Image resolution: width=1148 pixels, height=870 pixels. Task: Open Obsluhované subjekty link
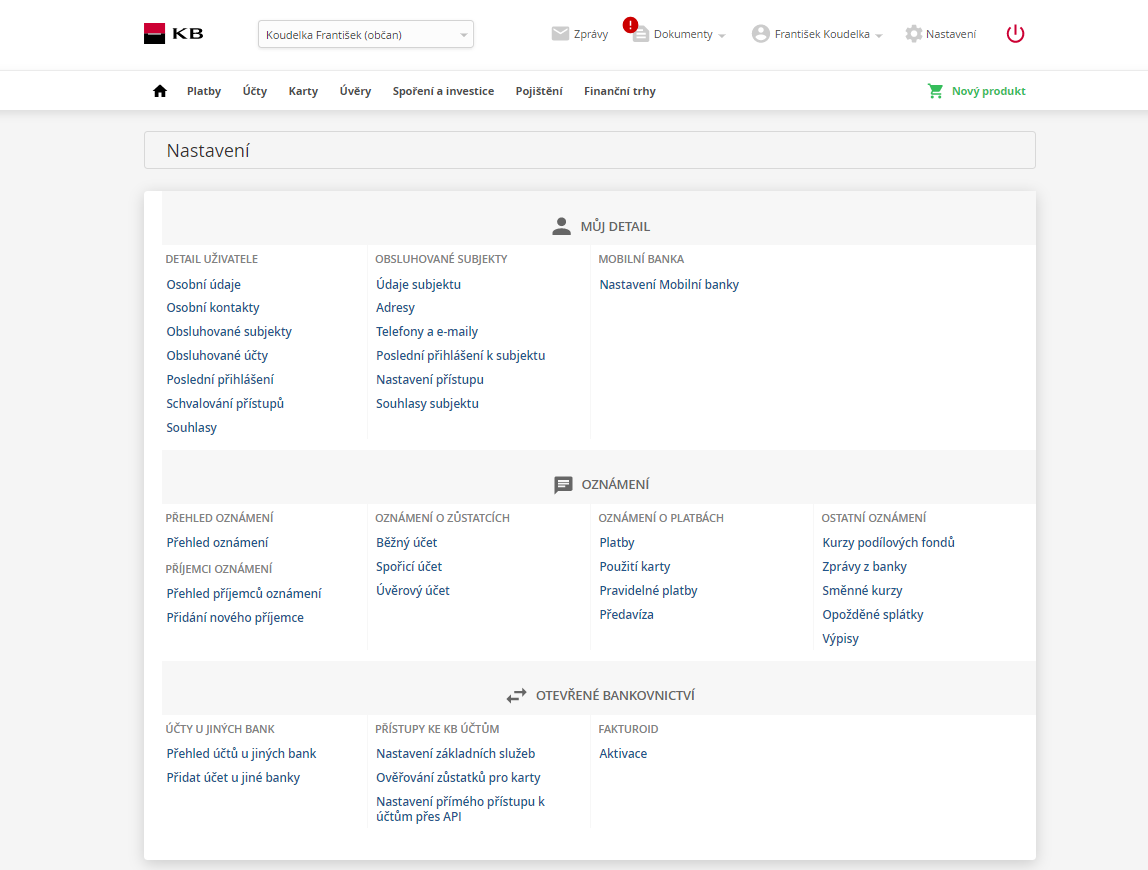pos(228,332)
